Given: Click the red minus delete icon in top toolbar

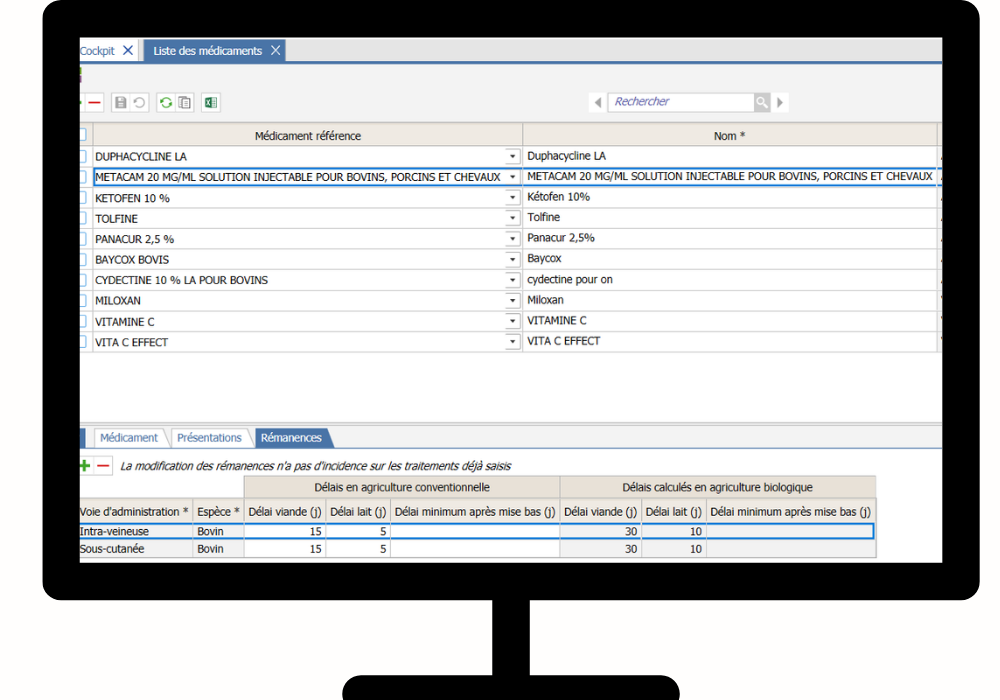Looking at the screenshot, I should coord(94,103).
